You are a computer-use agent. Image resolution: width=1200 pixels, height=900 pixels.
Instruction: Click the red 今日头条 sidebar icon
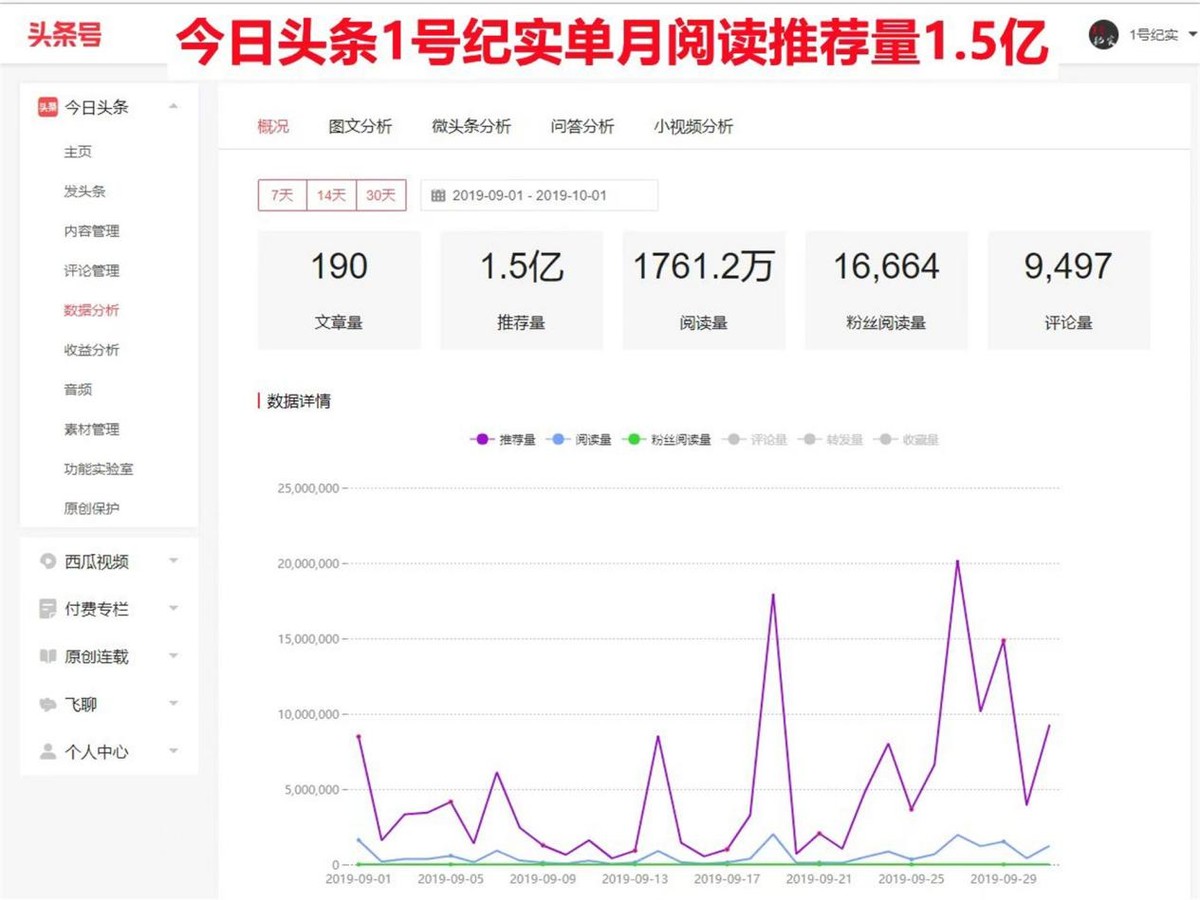pyautogui.click(x=47, y=107)
